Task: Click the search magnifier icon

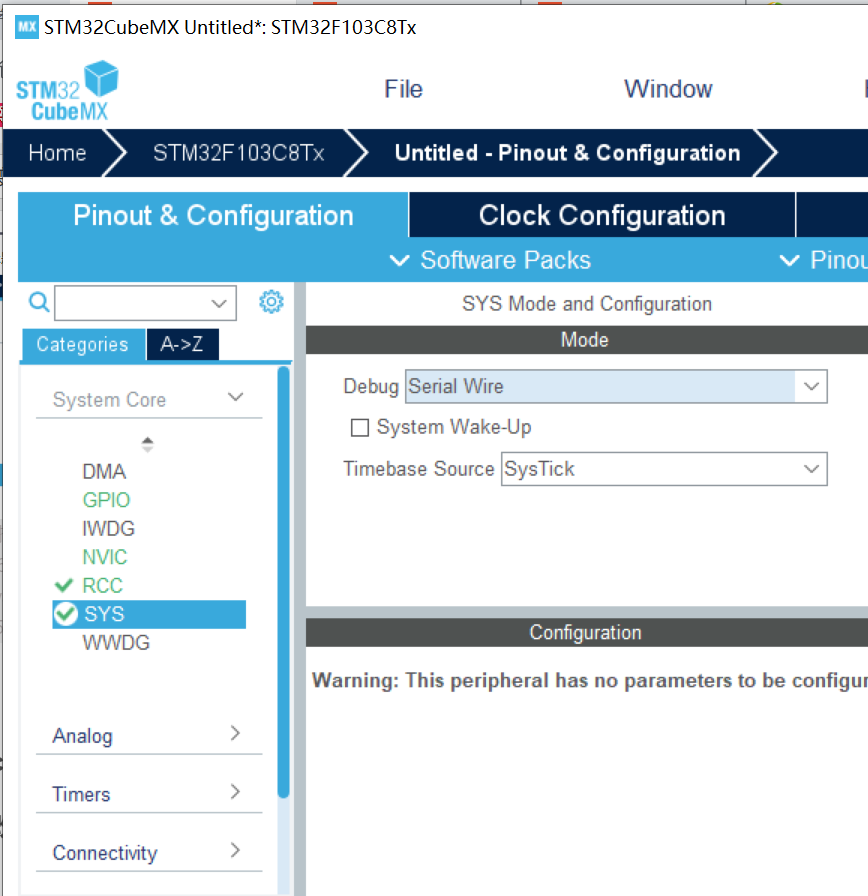Action: [38, 302]
